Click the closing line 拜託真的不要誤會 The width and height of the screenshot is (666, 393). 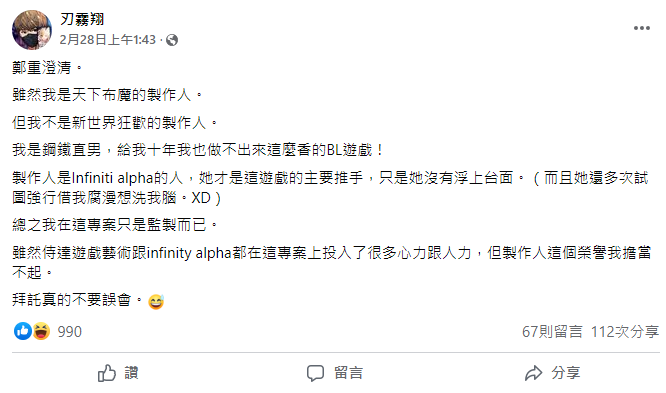point(78,300)
